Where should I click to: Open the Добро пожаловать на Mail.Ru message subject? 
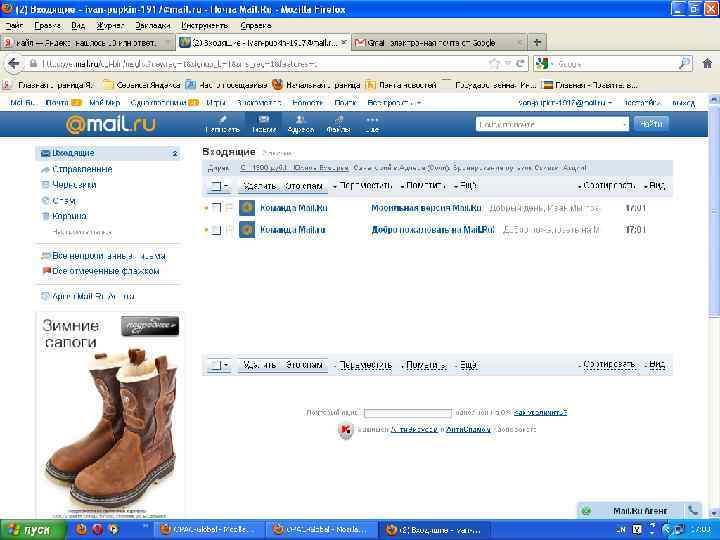[x=433, y=230]
